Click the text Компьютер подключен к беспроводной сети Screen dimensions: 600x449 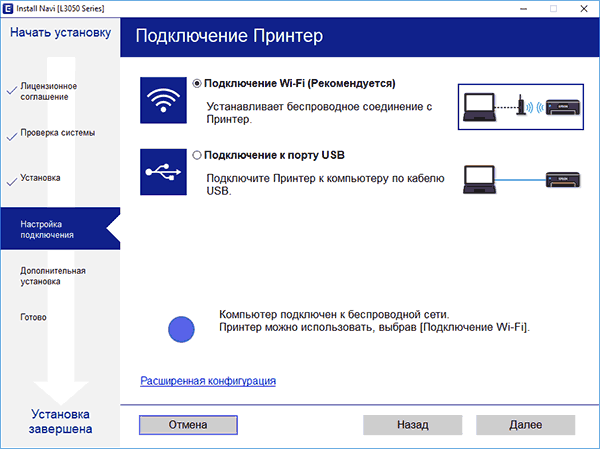click(x=334, y=315)
